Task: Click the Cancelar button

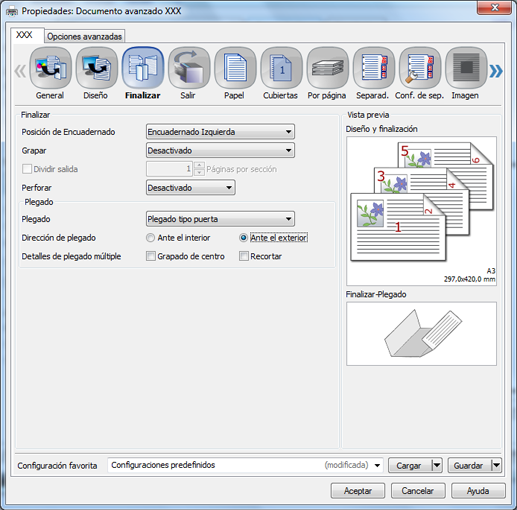Action: click(418, 491)
